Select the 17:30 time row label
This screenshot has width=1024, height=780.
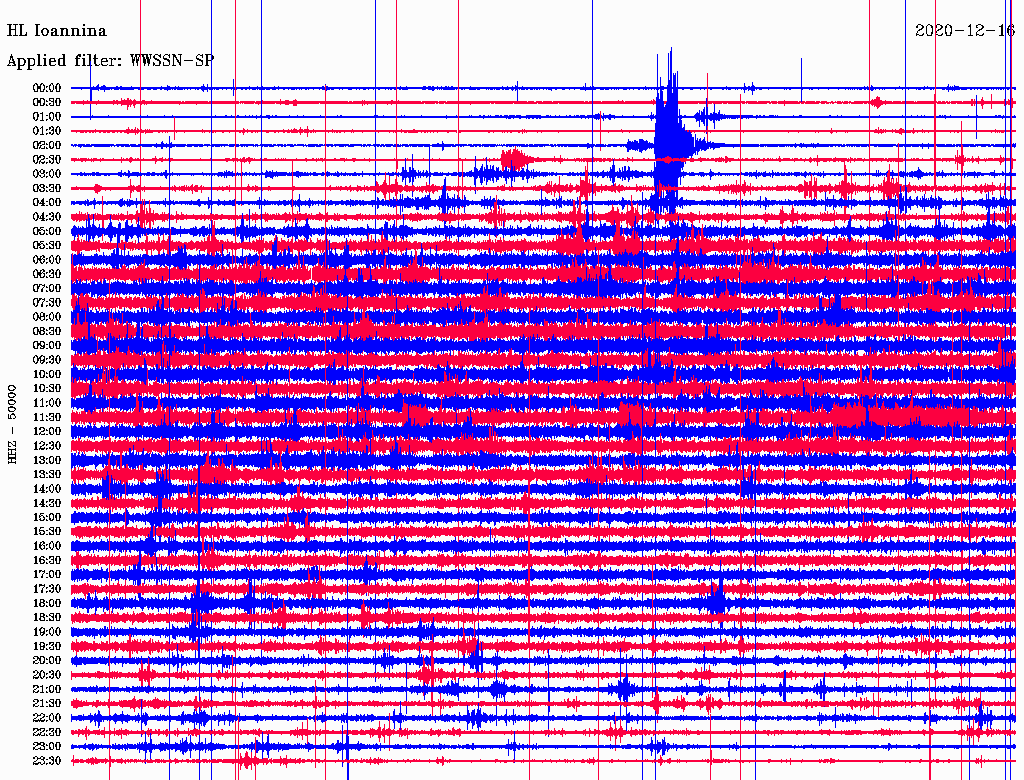[x=47, y=589]
